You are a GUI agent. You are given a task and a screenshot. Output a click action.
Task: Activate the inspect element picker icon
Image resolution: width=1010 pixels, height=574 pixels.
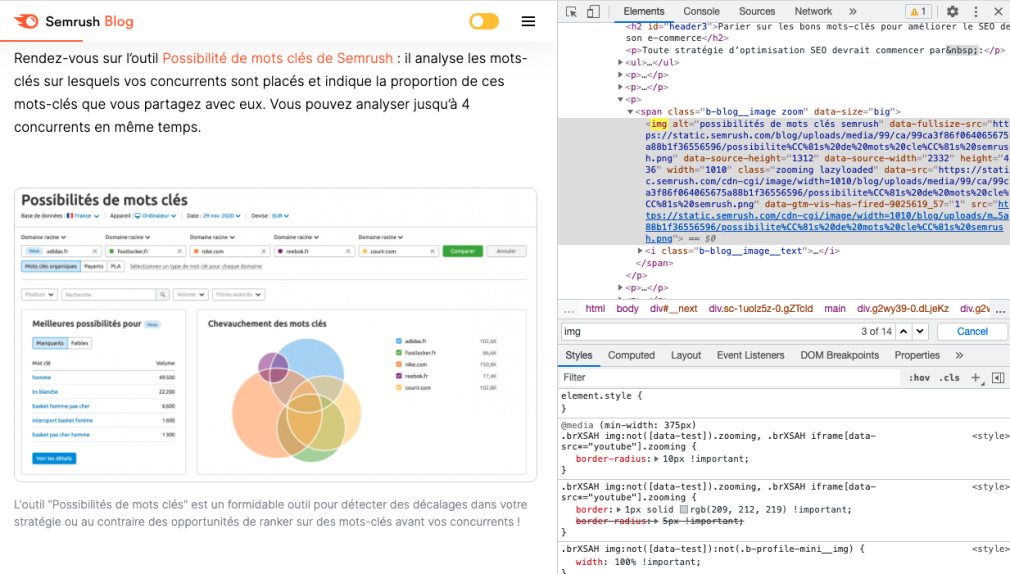(x=571, y=12)
